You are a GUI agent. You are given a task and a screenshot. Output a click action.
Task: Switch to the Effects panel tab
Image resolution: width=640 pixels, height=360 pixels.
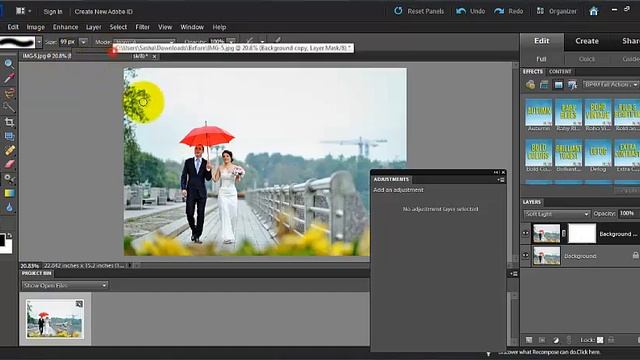533,71
